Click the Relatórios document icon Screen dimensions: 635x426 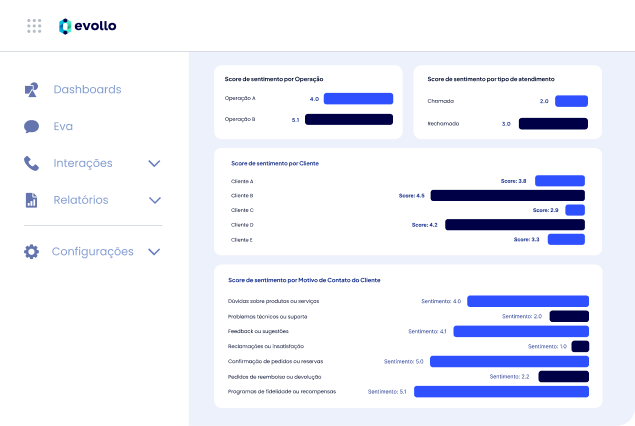point(32,200)
